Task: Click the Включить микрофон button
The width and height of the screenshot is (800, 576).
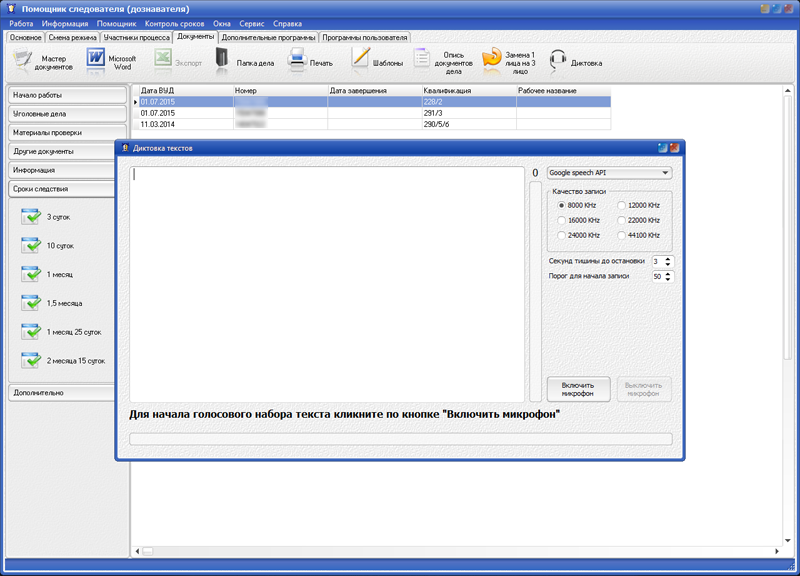Action: 578,389
